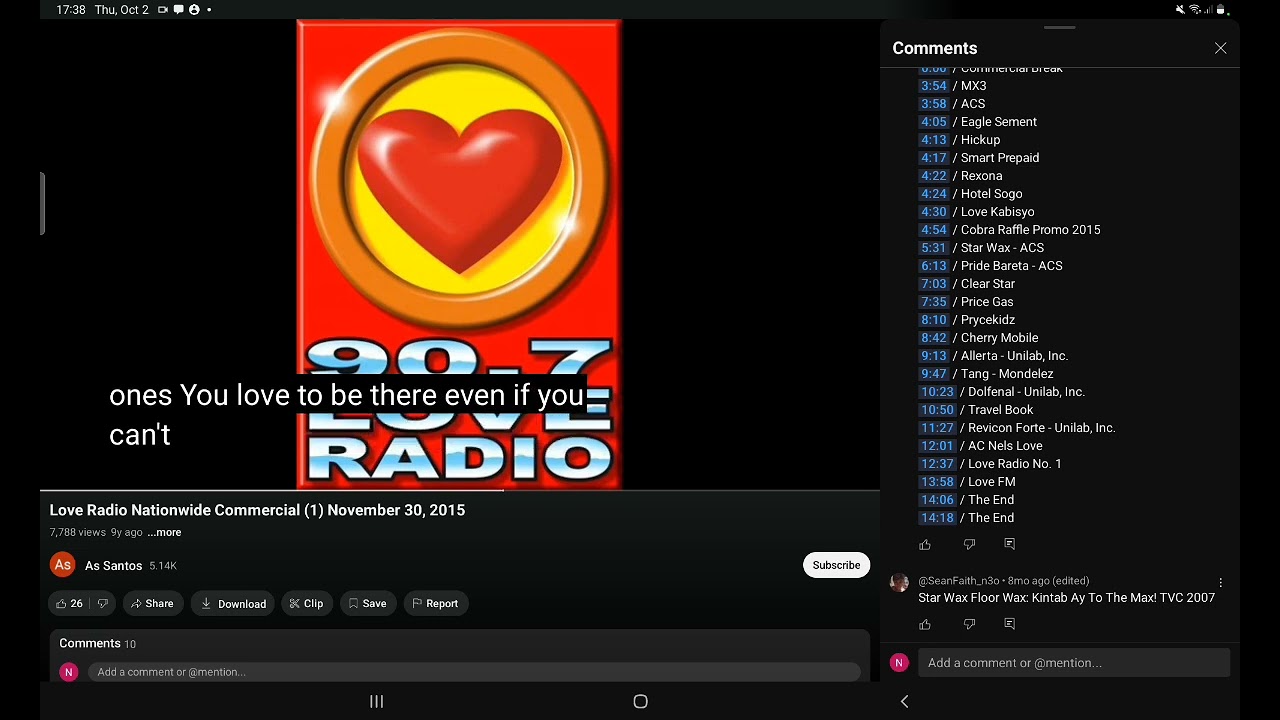Tap the Android back button
Viewport: 1280px width, 720px height.
click(x=904, y=702)
